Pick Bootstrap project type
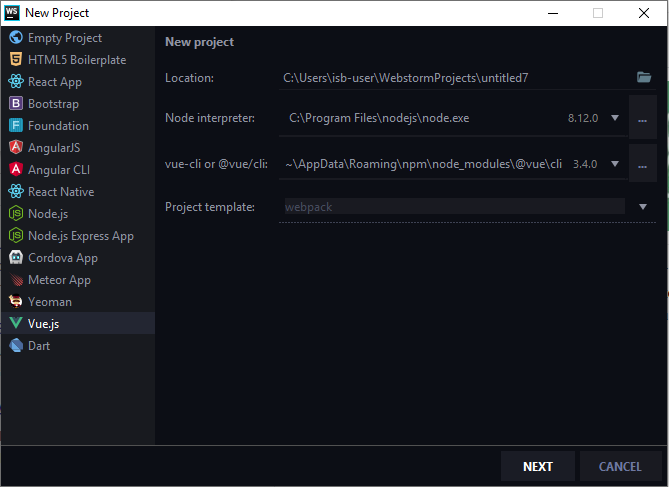This screenshot has height=487, width=669. 78,103
